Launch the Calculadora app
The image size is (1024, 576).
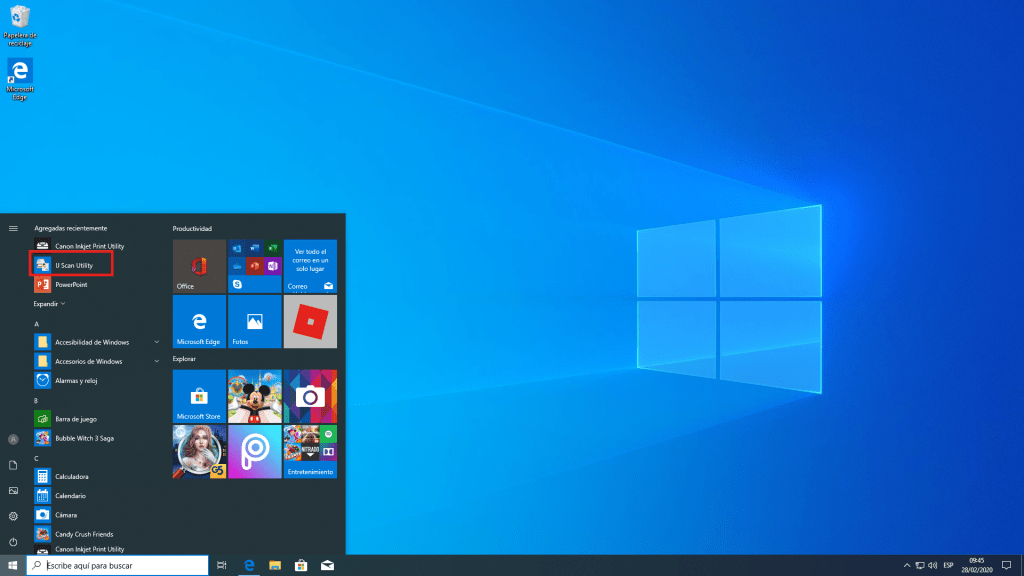click(x=71, y=477)
